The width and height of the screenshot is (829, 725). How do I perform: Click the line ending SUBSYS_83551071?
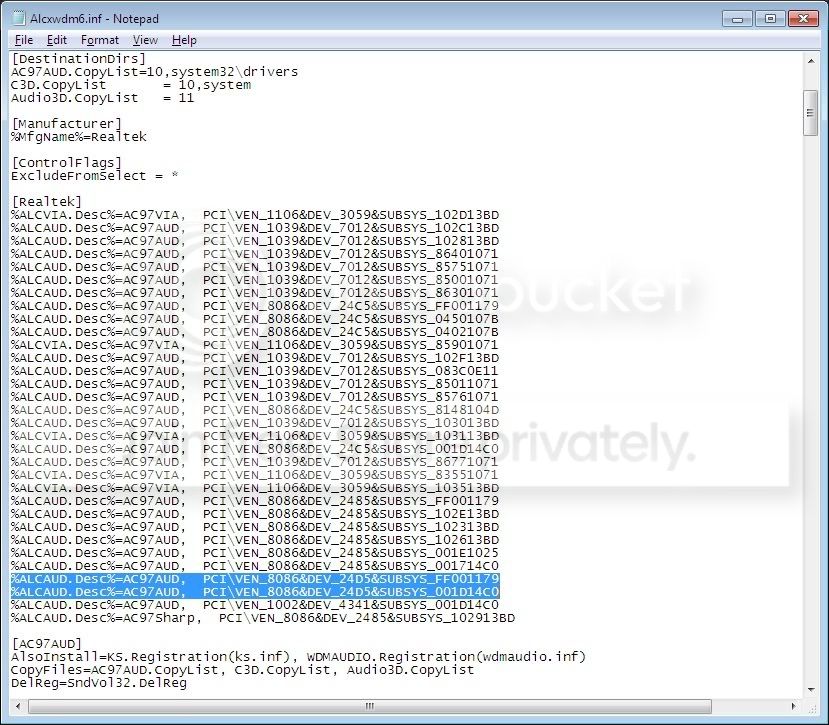(255, 475)
